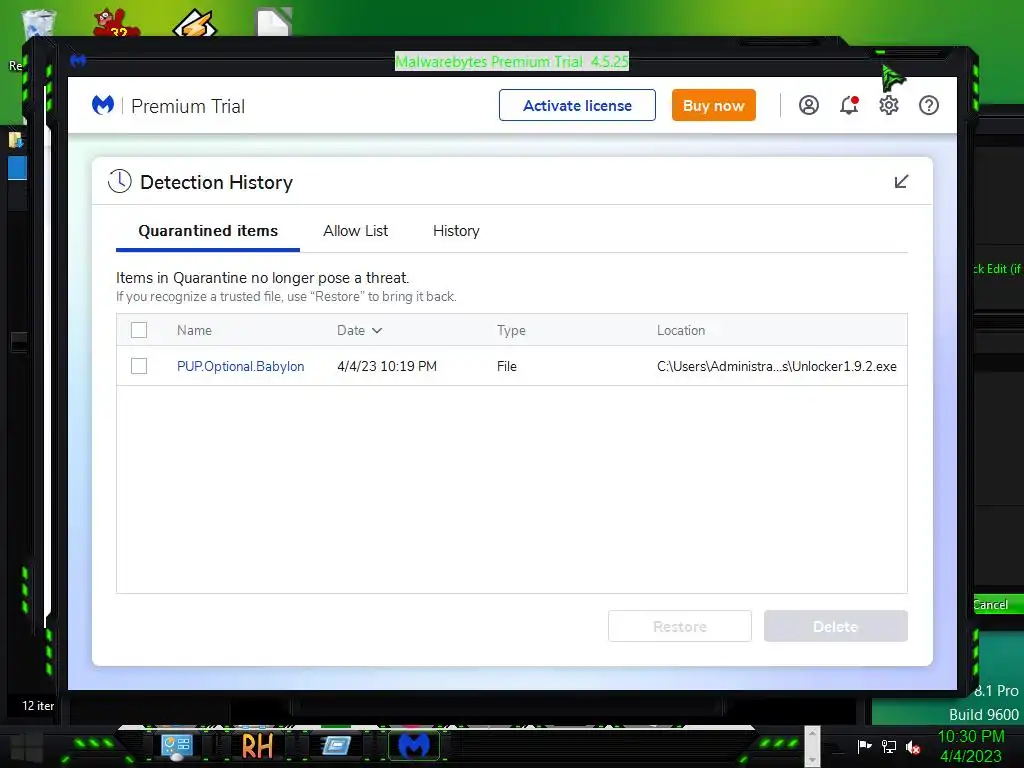
Task: Click the Buy now button
Action: point(713,105)
